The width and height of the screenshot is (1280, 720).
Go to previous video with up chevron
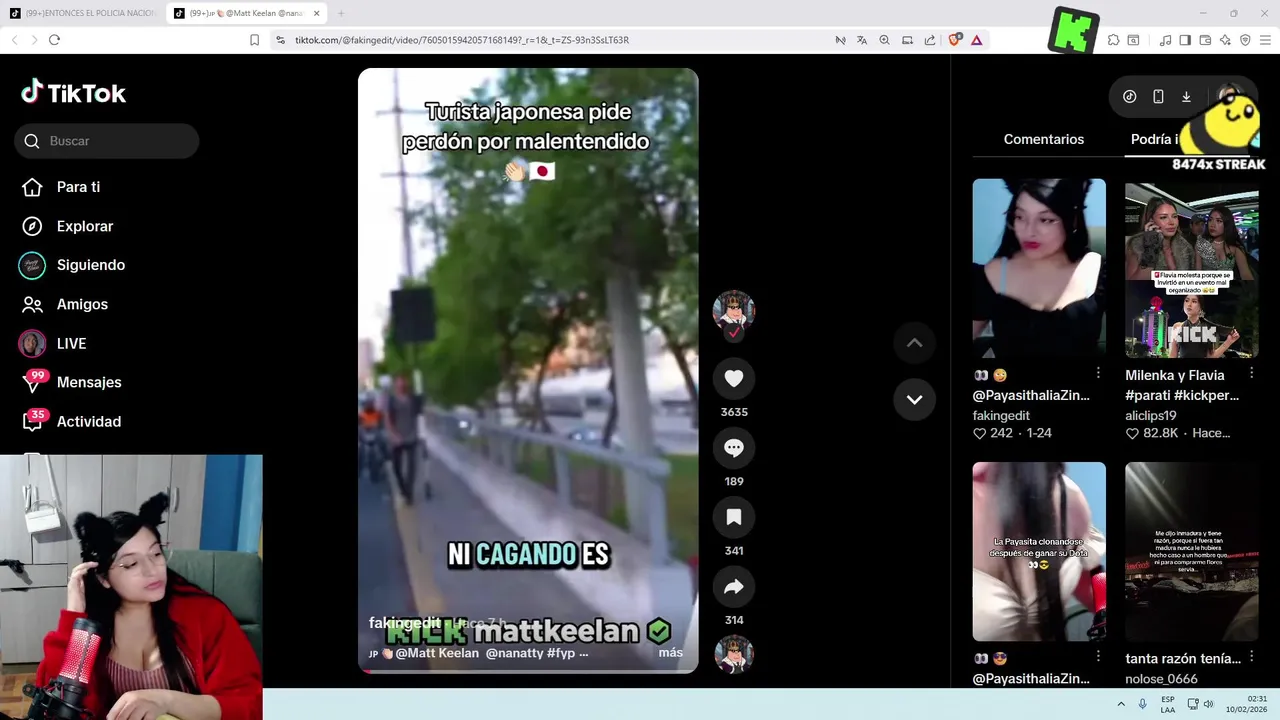click(914, 343)
